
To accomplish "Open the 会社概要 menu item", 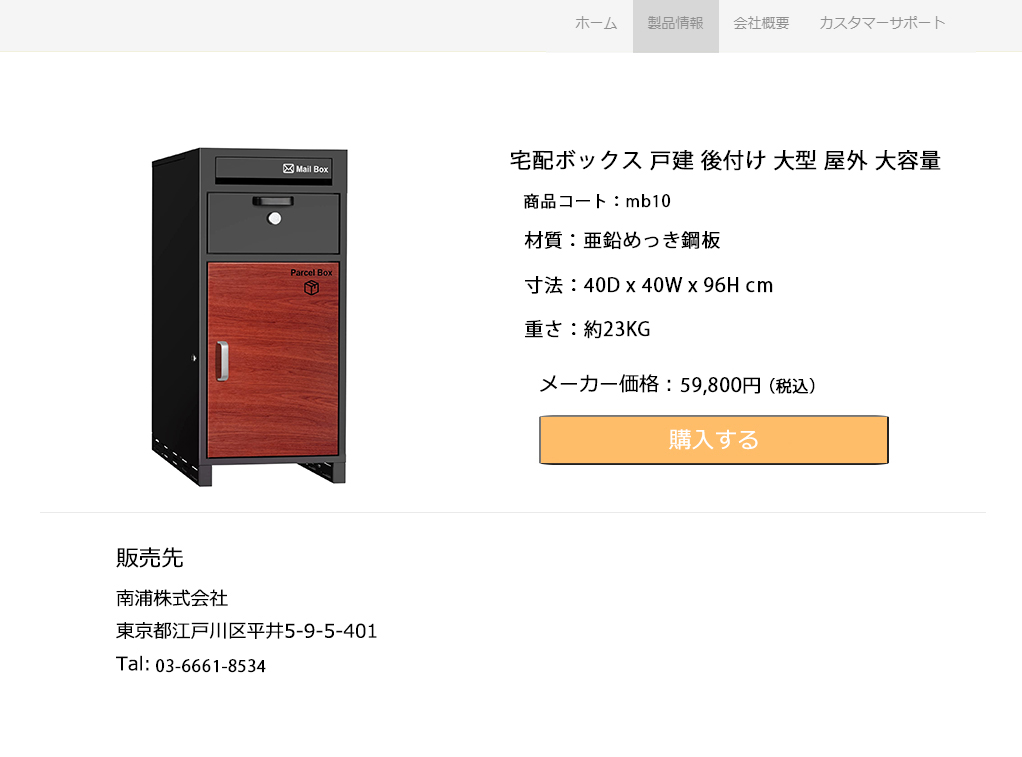I will [x=761, y=23].
